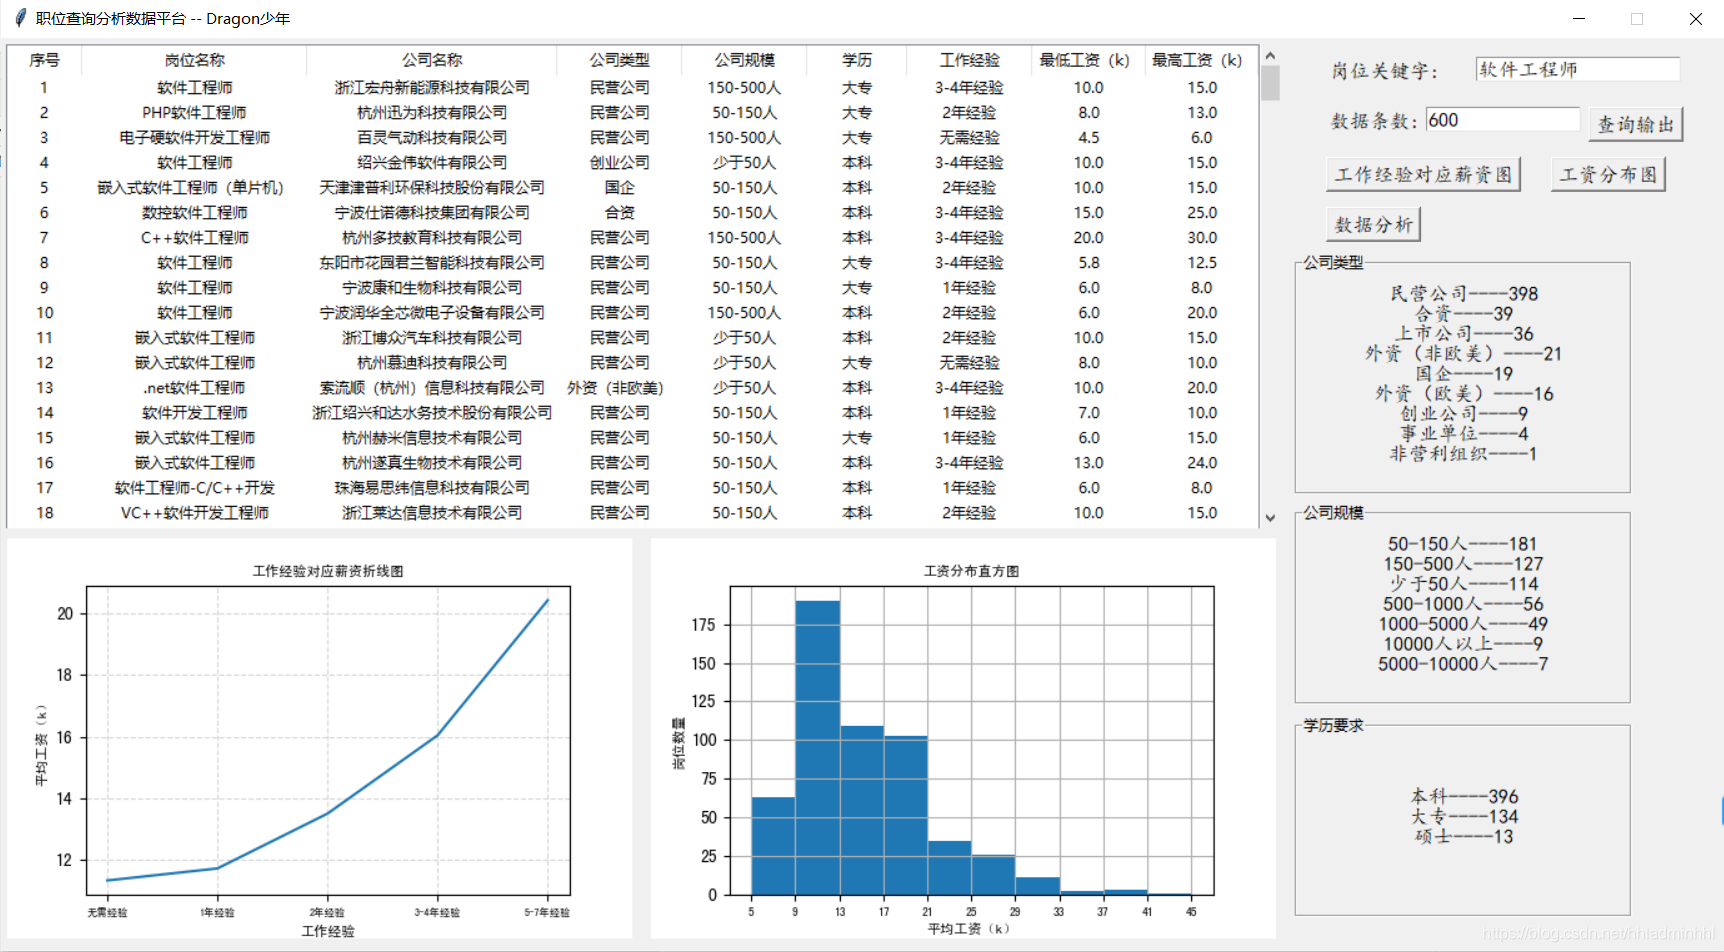Viewport: 1724px width, 952px height.
Task: Focus the 岗位关键字 input field
Action: click(1576, 69)
